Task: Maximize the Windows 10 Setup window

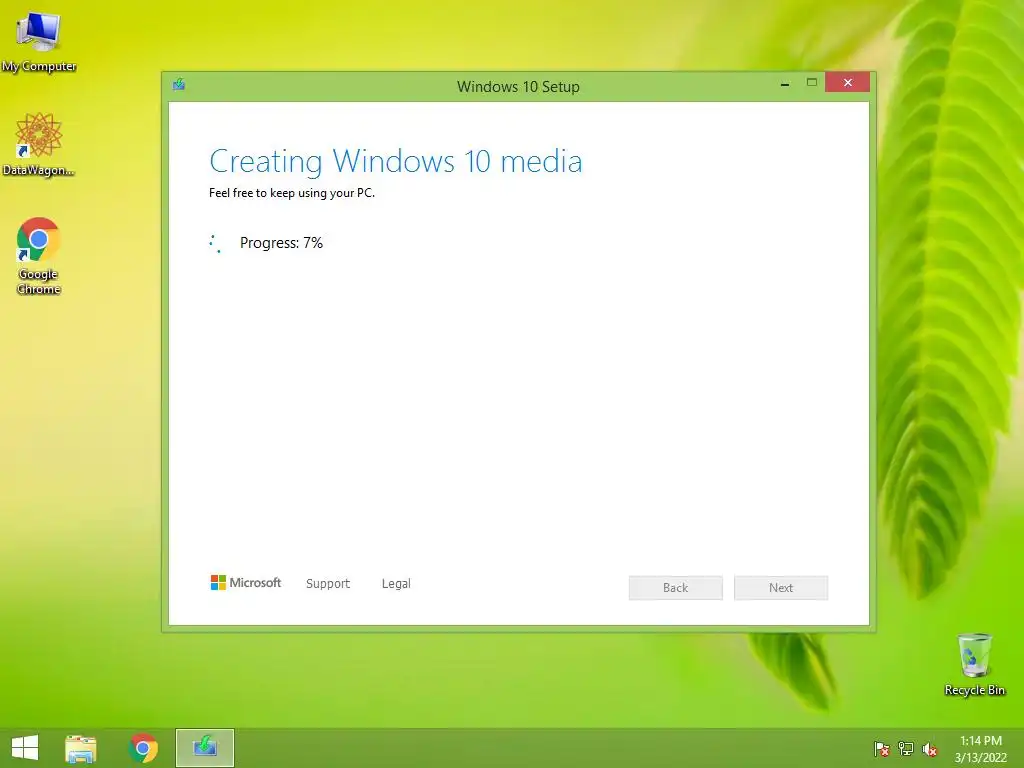Action: (x=812, y=82)
